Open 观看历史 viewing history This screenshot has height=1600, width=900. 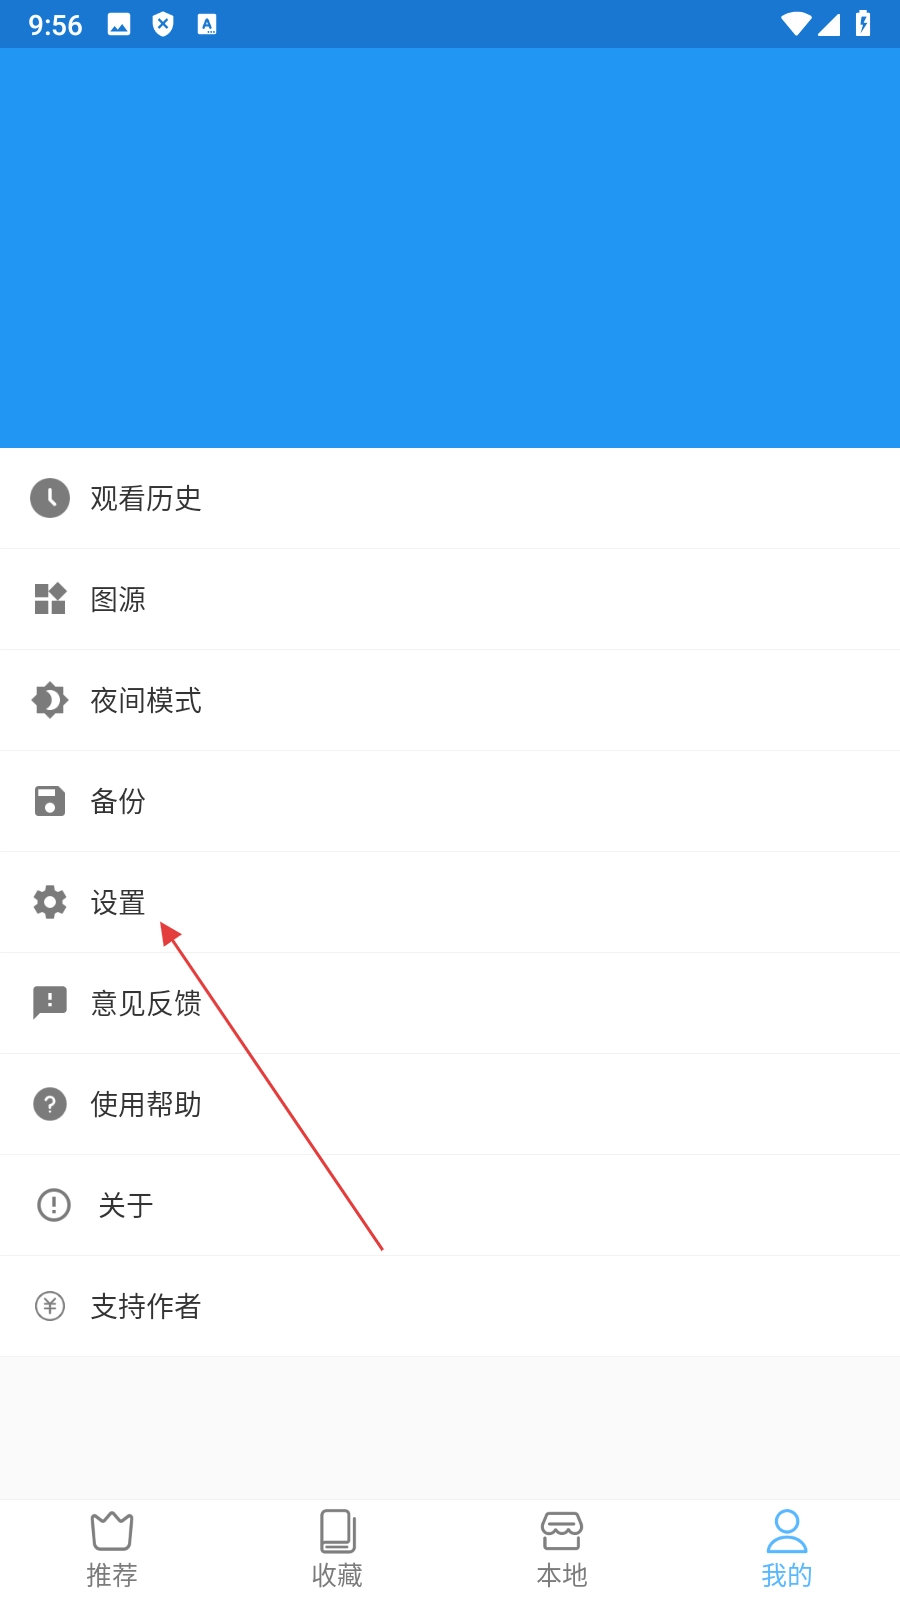click(450, 498)
